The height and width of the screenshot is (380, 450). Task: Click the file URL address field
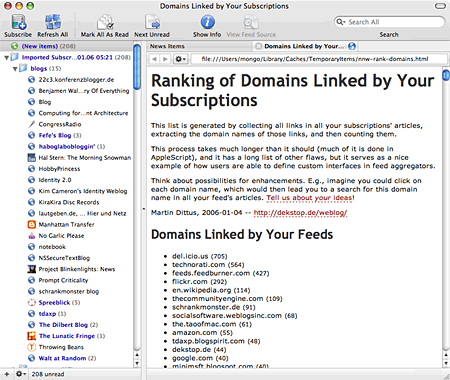click(318, 59)
